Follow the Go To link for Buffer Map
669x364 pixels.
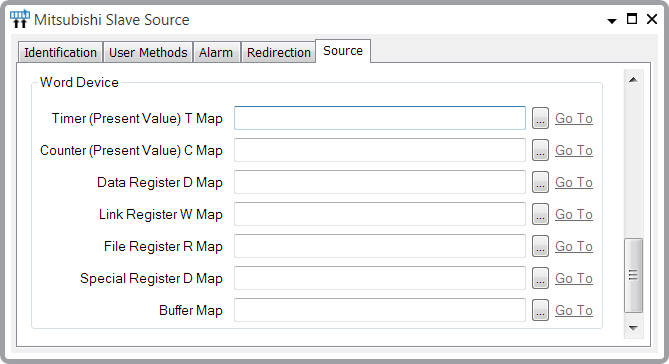click(573, 310)
